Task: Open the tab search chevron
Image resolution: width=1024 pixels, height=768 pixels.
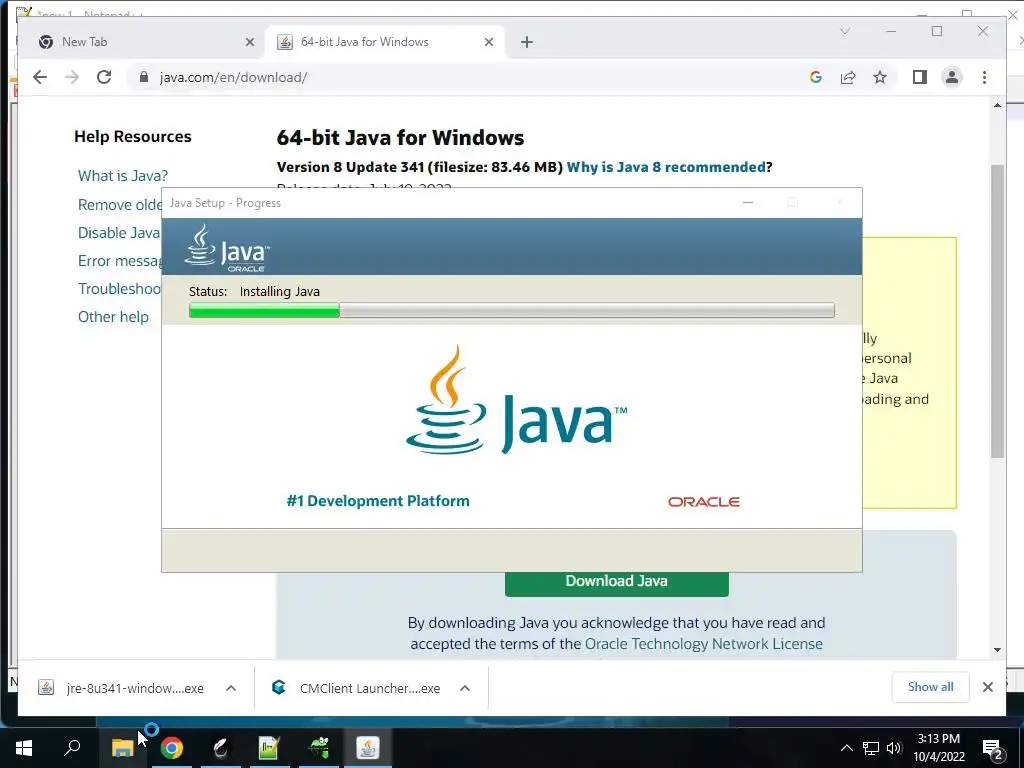Action: [x=844, y=31]
